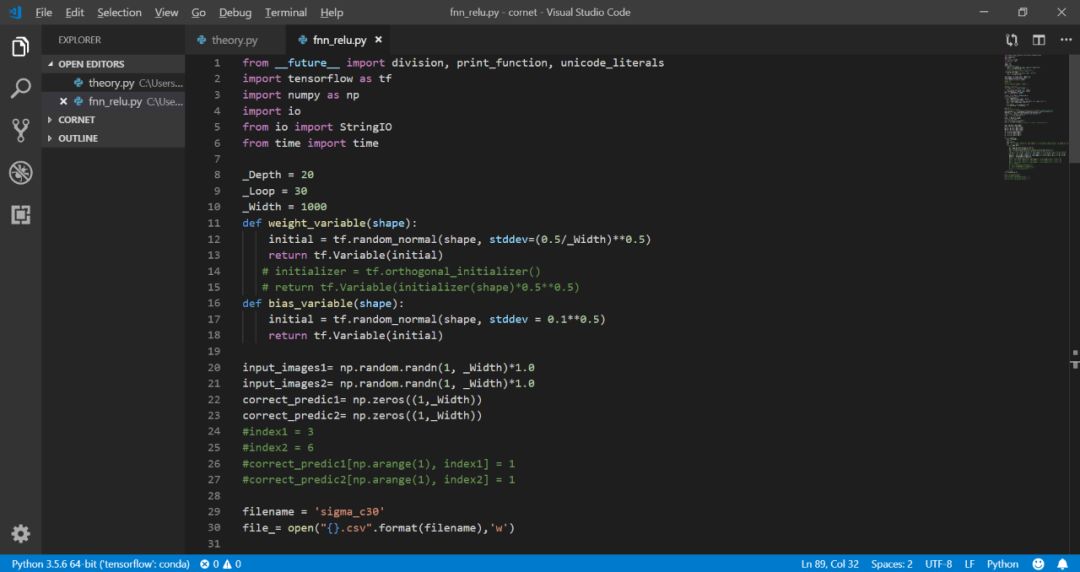Open the Debug view icon
Image resolution: width=1080 pixels, height=572 pixels.
(21, 172)
